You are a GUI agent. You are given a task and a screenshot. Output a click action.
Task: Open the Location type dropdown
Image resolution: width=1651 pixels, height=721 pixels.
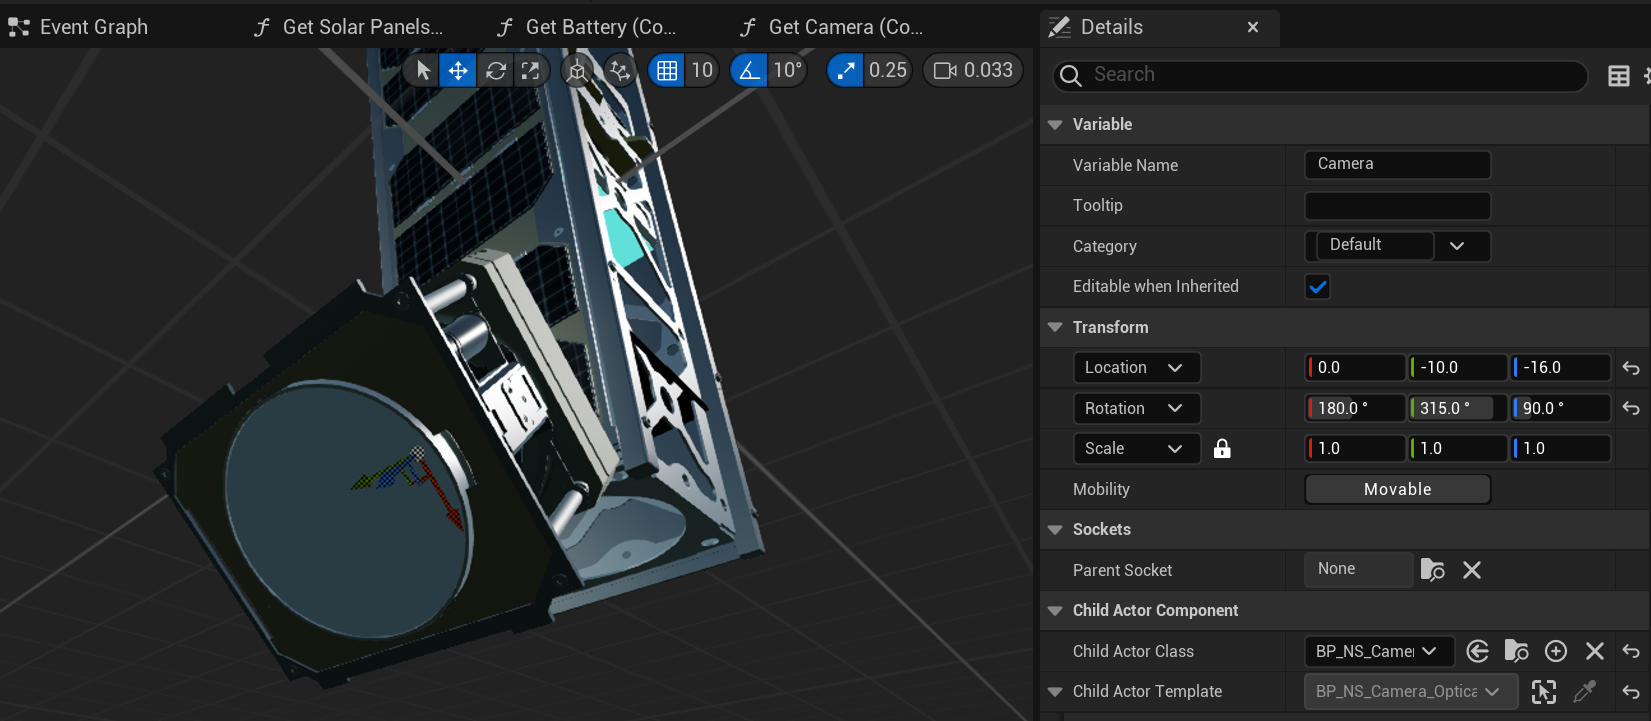tap(1136, 367)
